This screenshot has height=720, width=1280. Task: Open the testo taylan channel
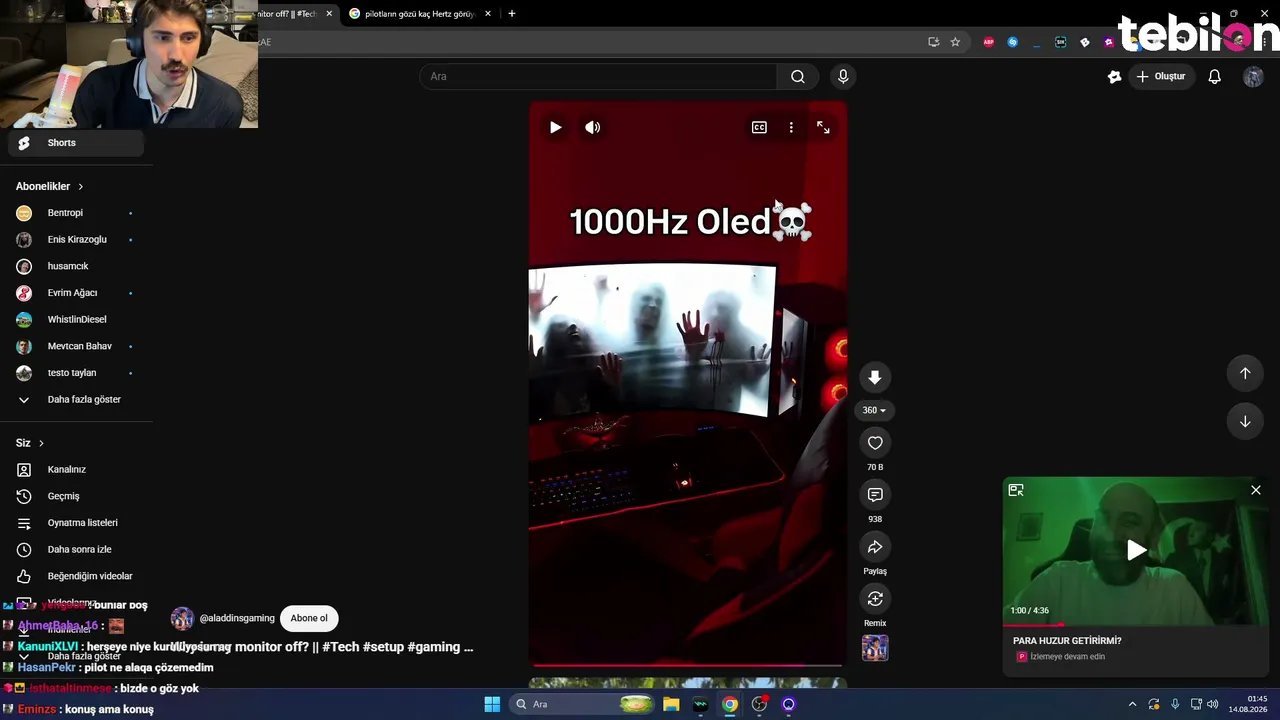pyautogui.click(x=76, y=373)
